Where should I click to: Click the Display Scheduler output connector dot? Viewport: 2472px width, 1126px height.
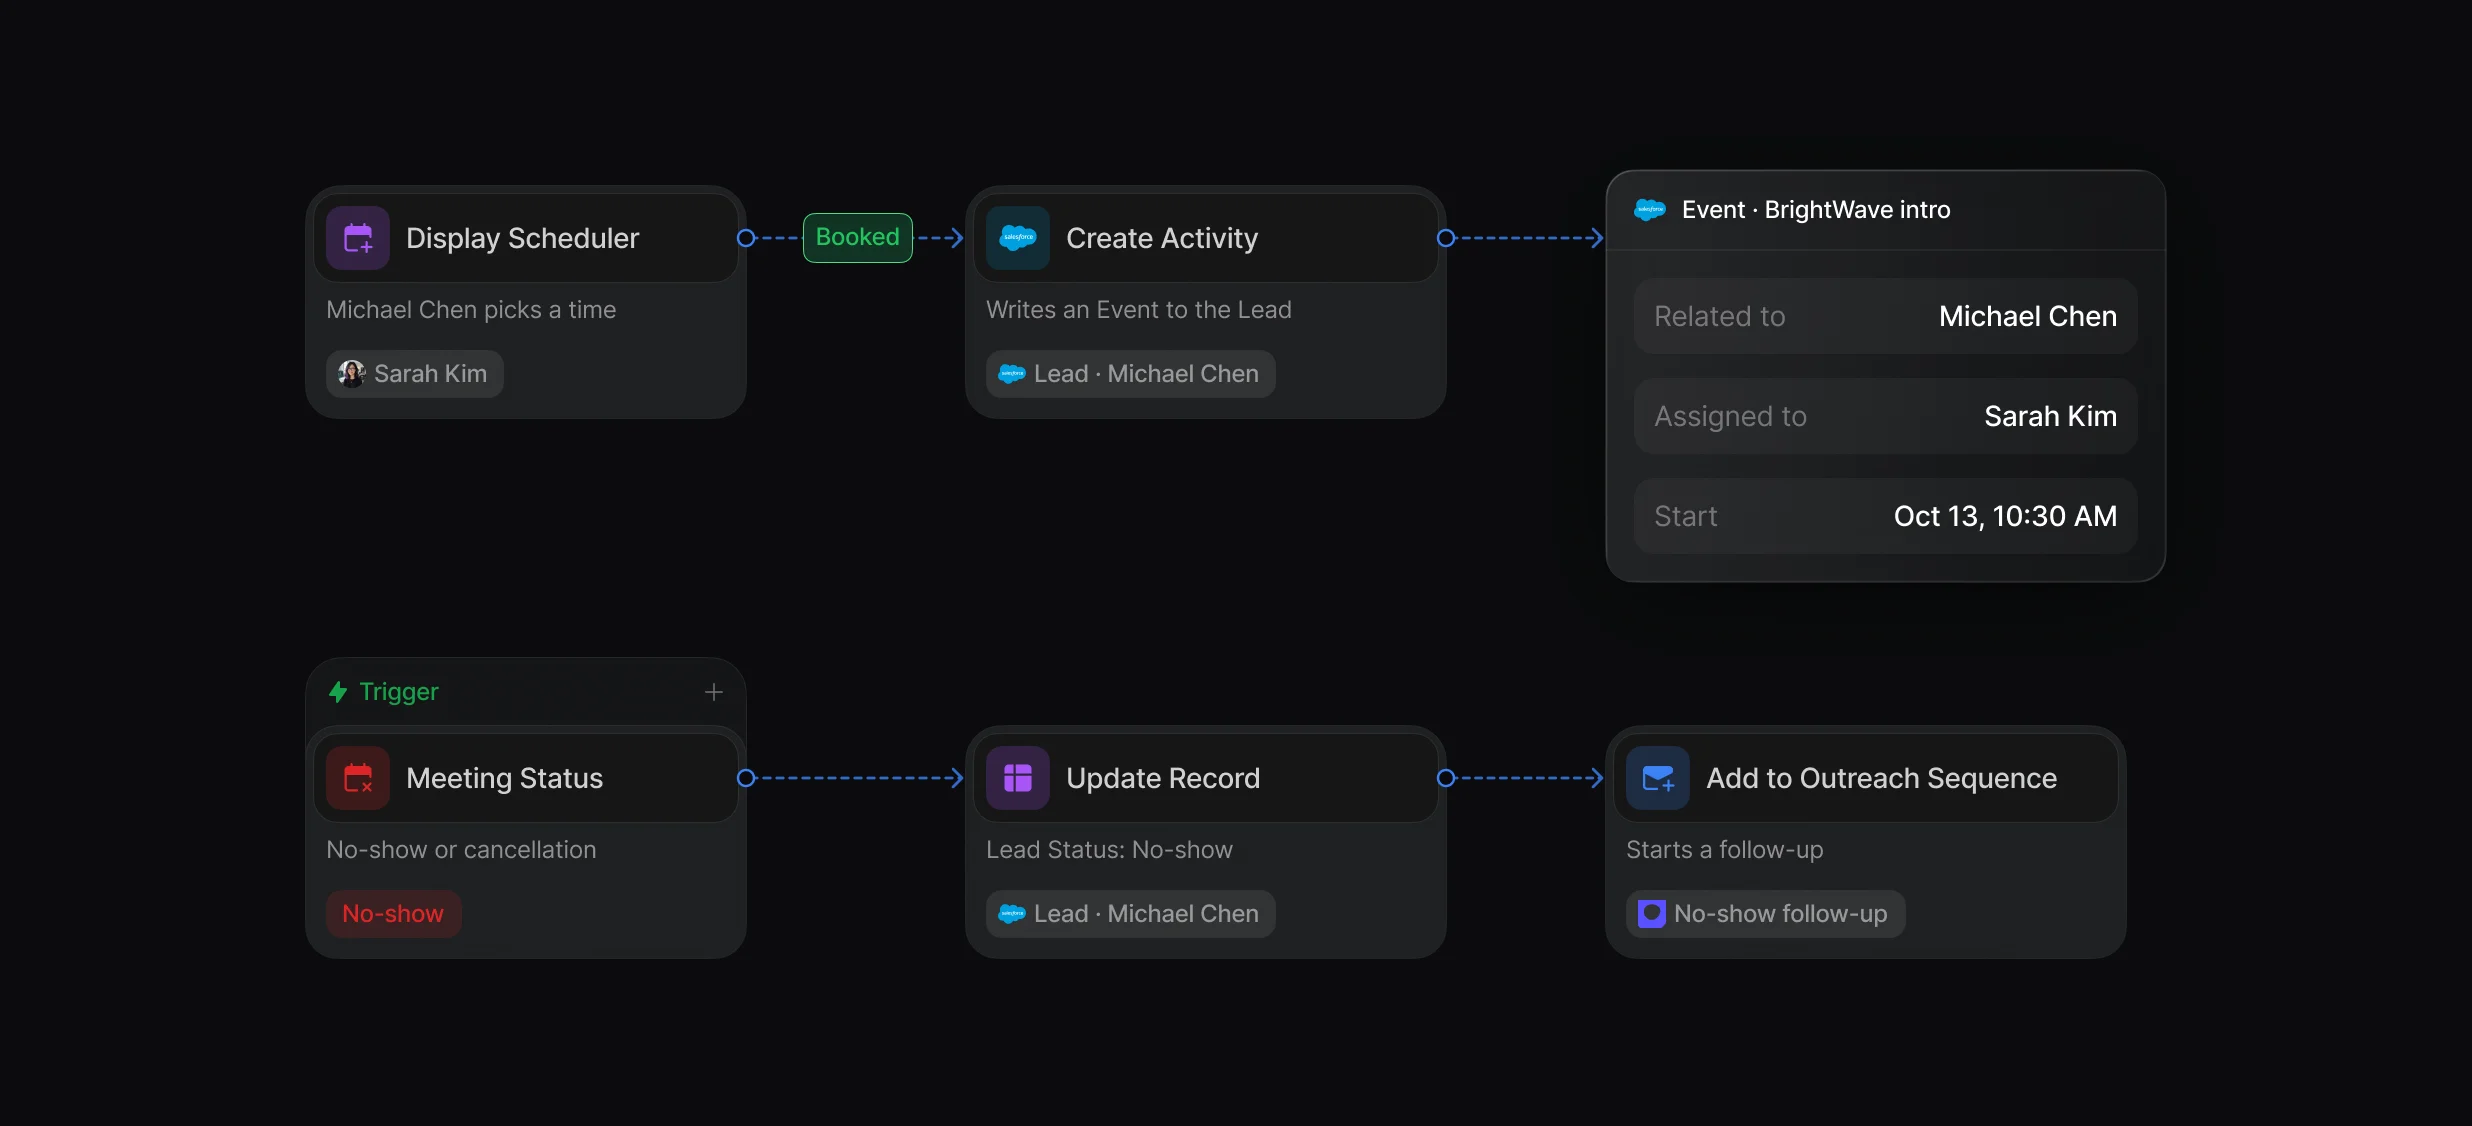[746, 238]
